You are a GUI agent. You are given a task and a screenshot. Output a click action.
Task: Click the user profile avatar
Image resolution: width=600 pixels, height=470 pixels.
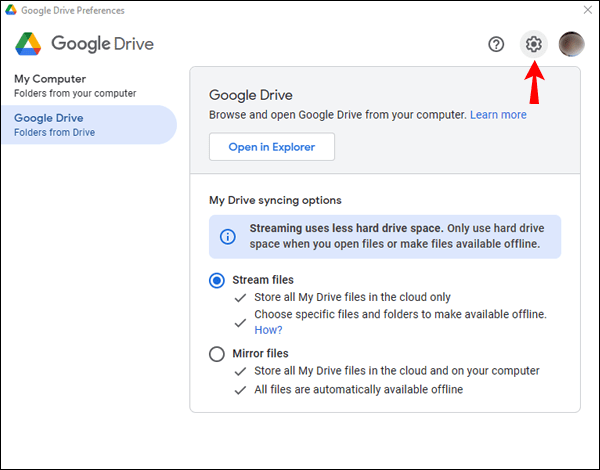[x=572, y=44]
